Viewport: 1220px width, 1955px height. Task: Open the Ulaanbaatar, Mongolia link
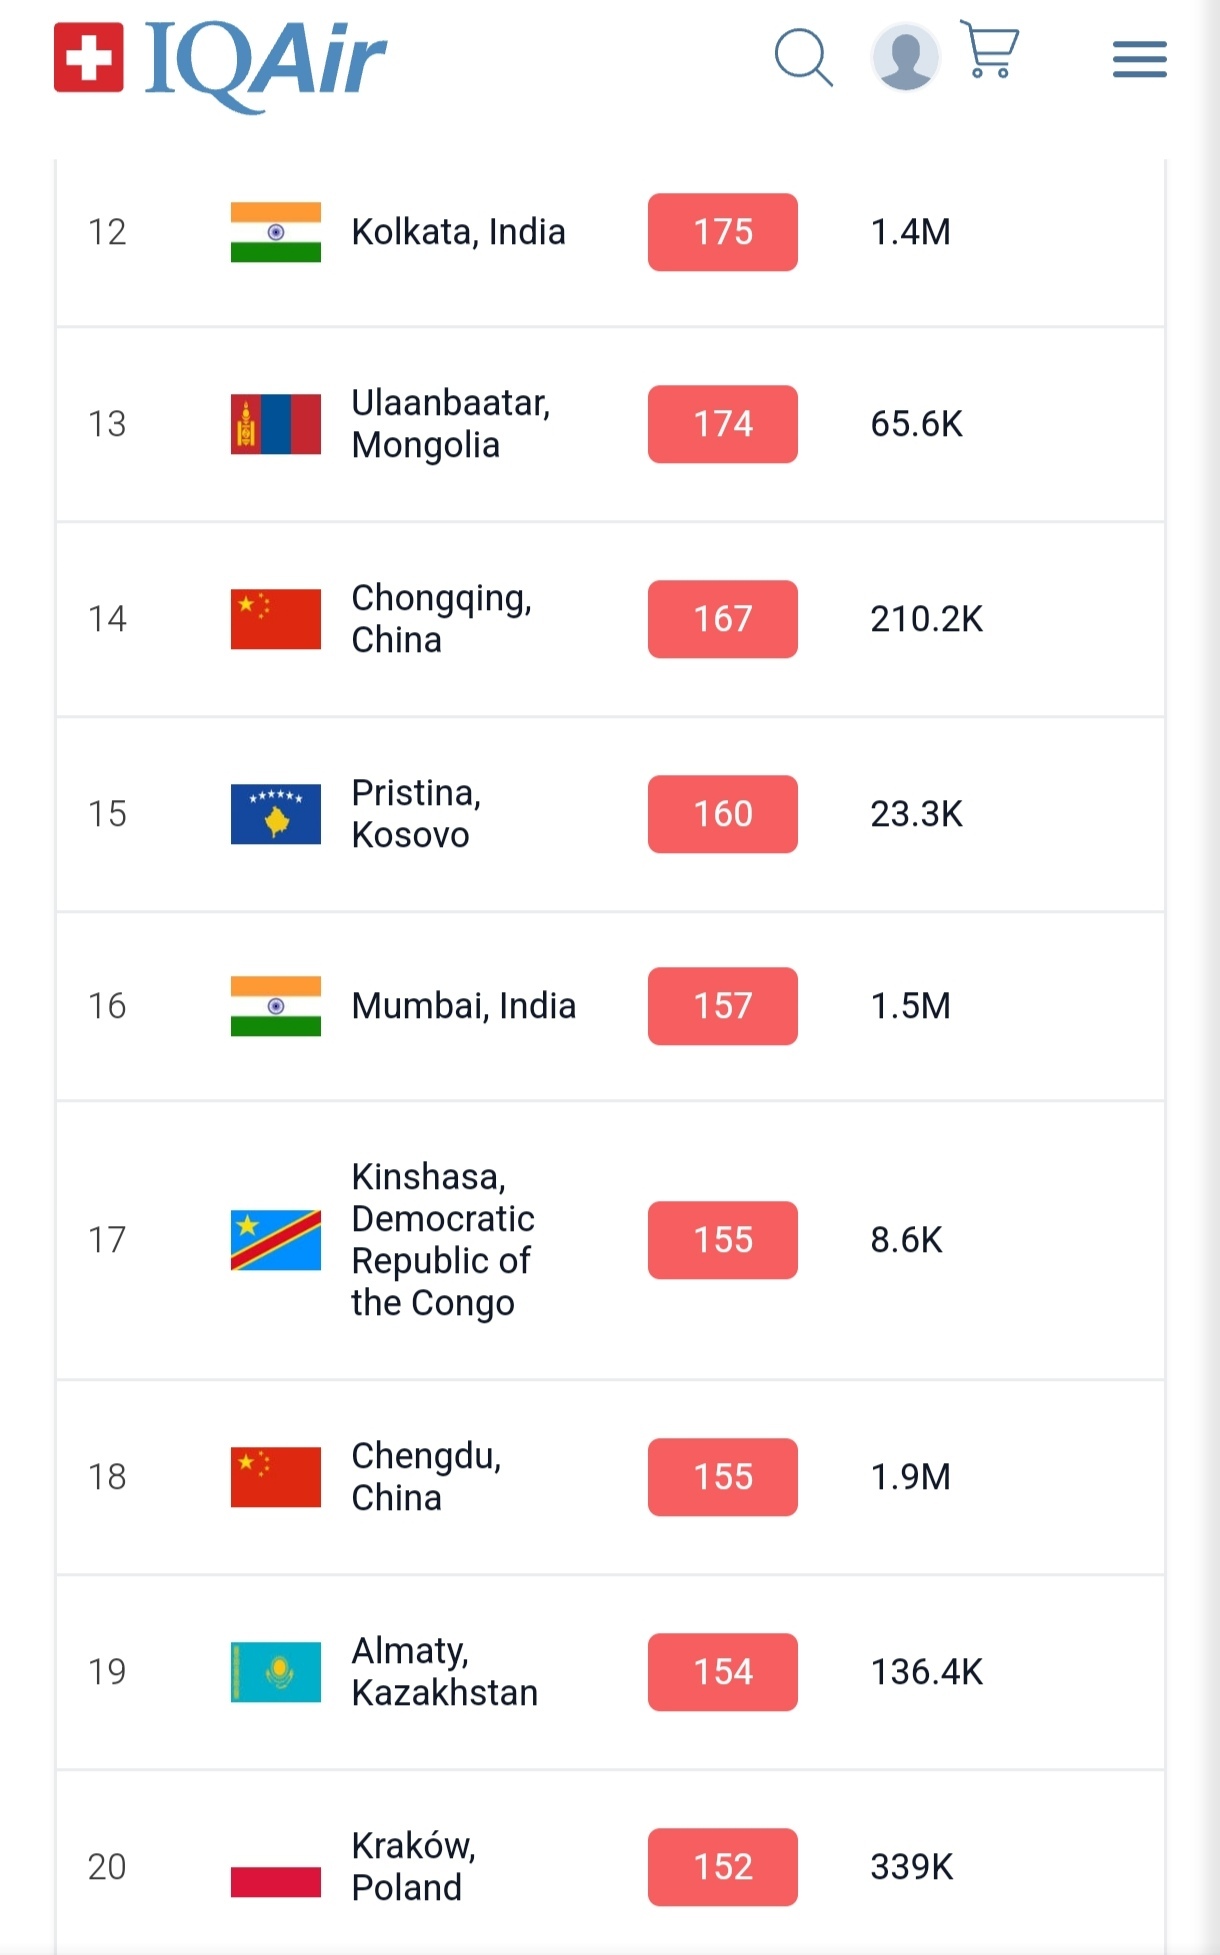(450, 424)
